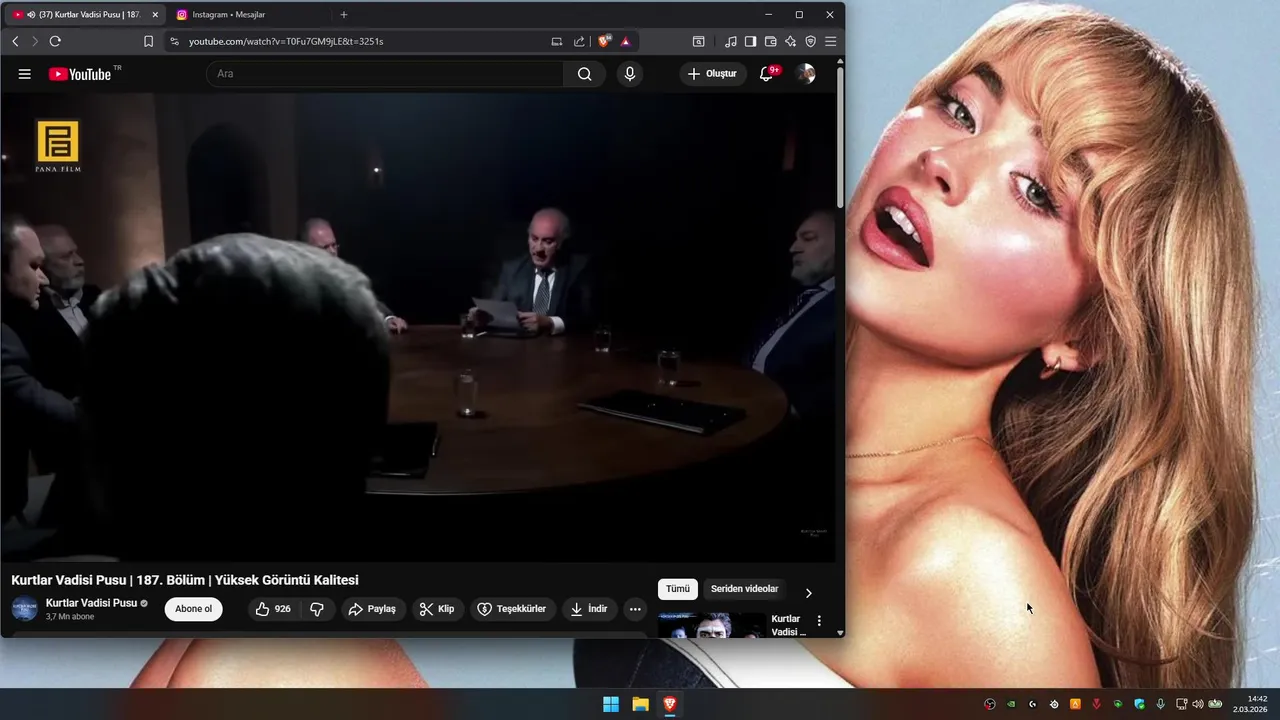Start voice search with microphone icon
This screenshot has width=1280, height=720.
click(630, 74)
